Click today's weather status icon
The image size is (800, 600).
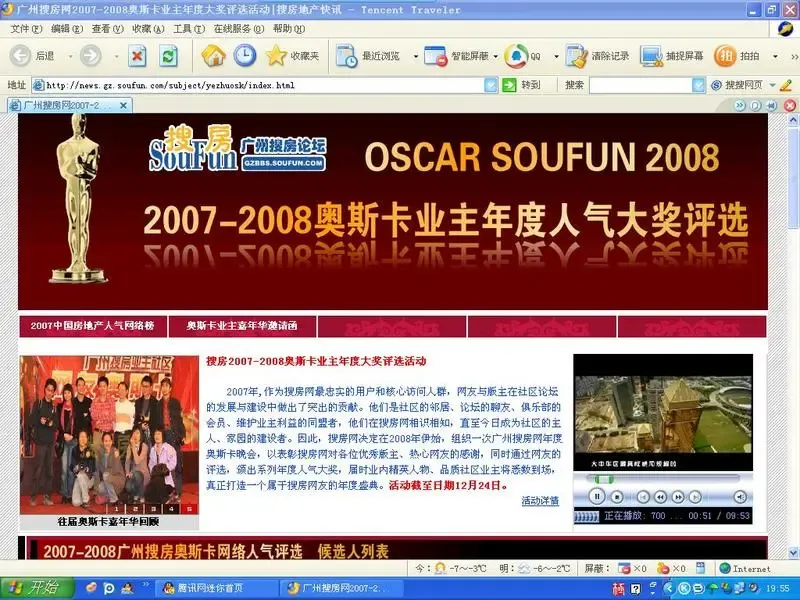point(440,568)
